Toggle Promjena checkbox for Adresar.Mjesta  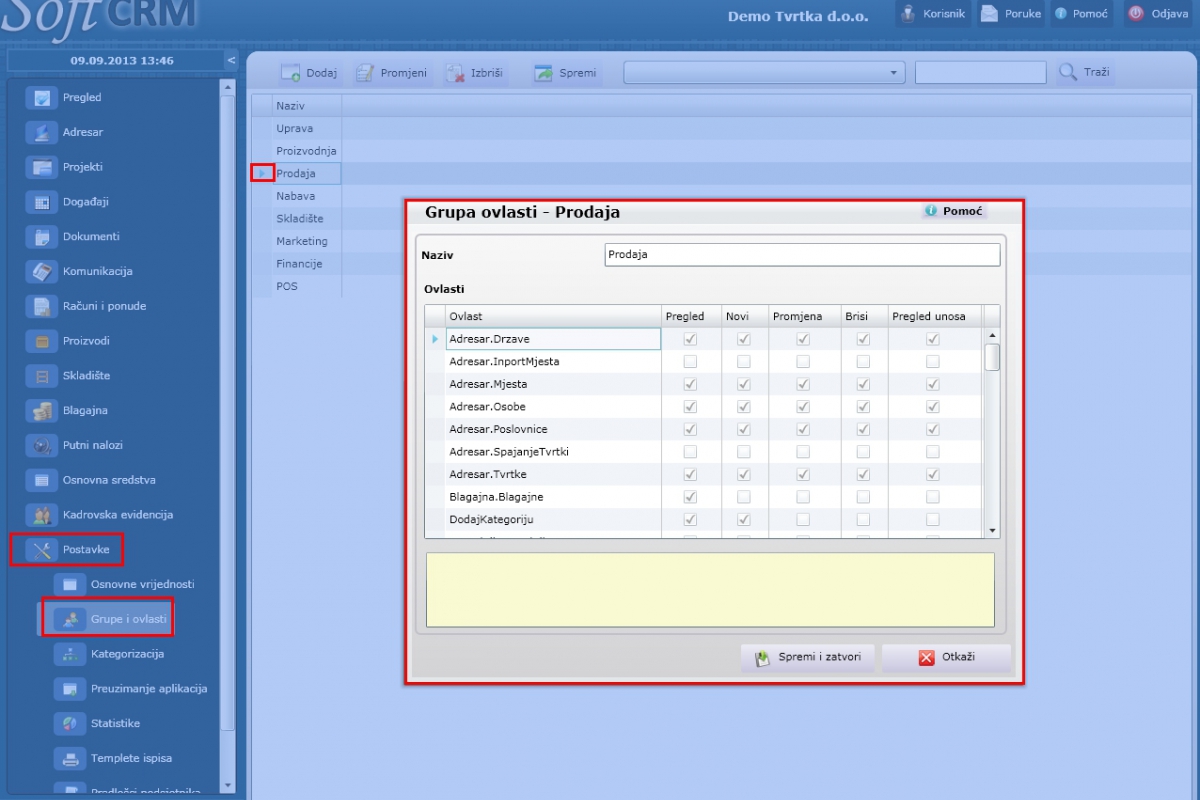click(803, 384)
